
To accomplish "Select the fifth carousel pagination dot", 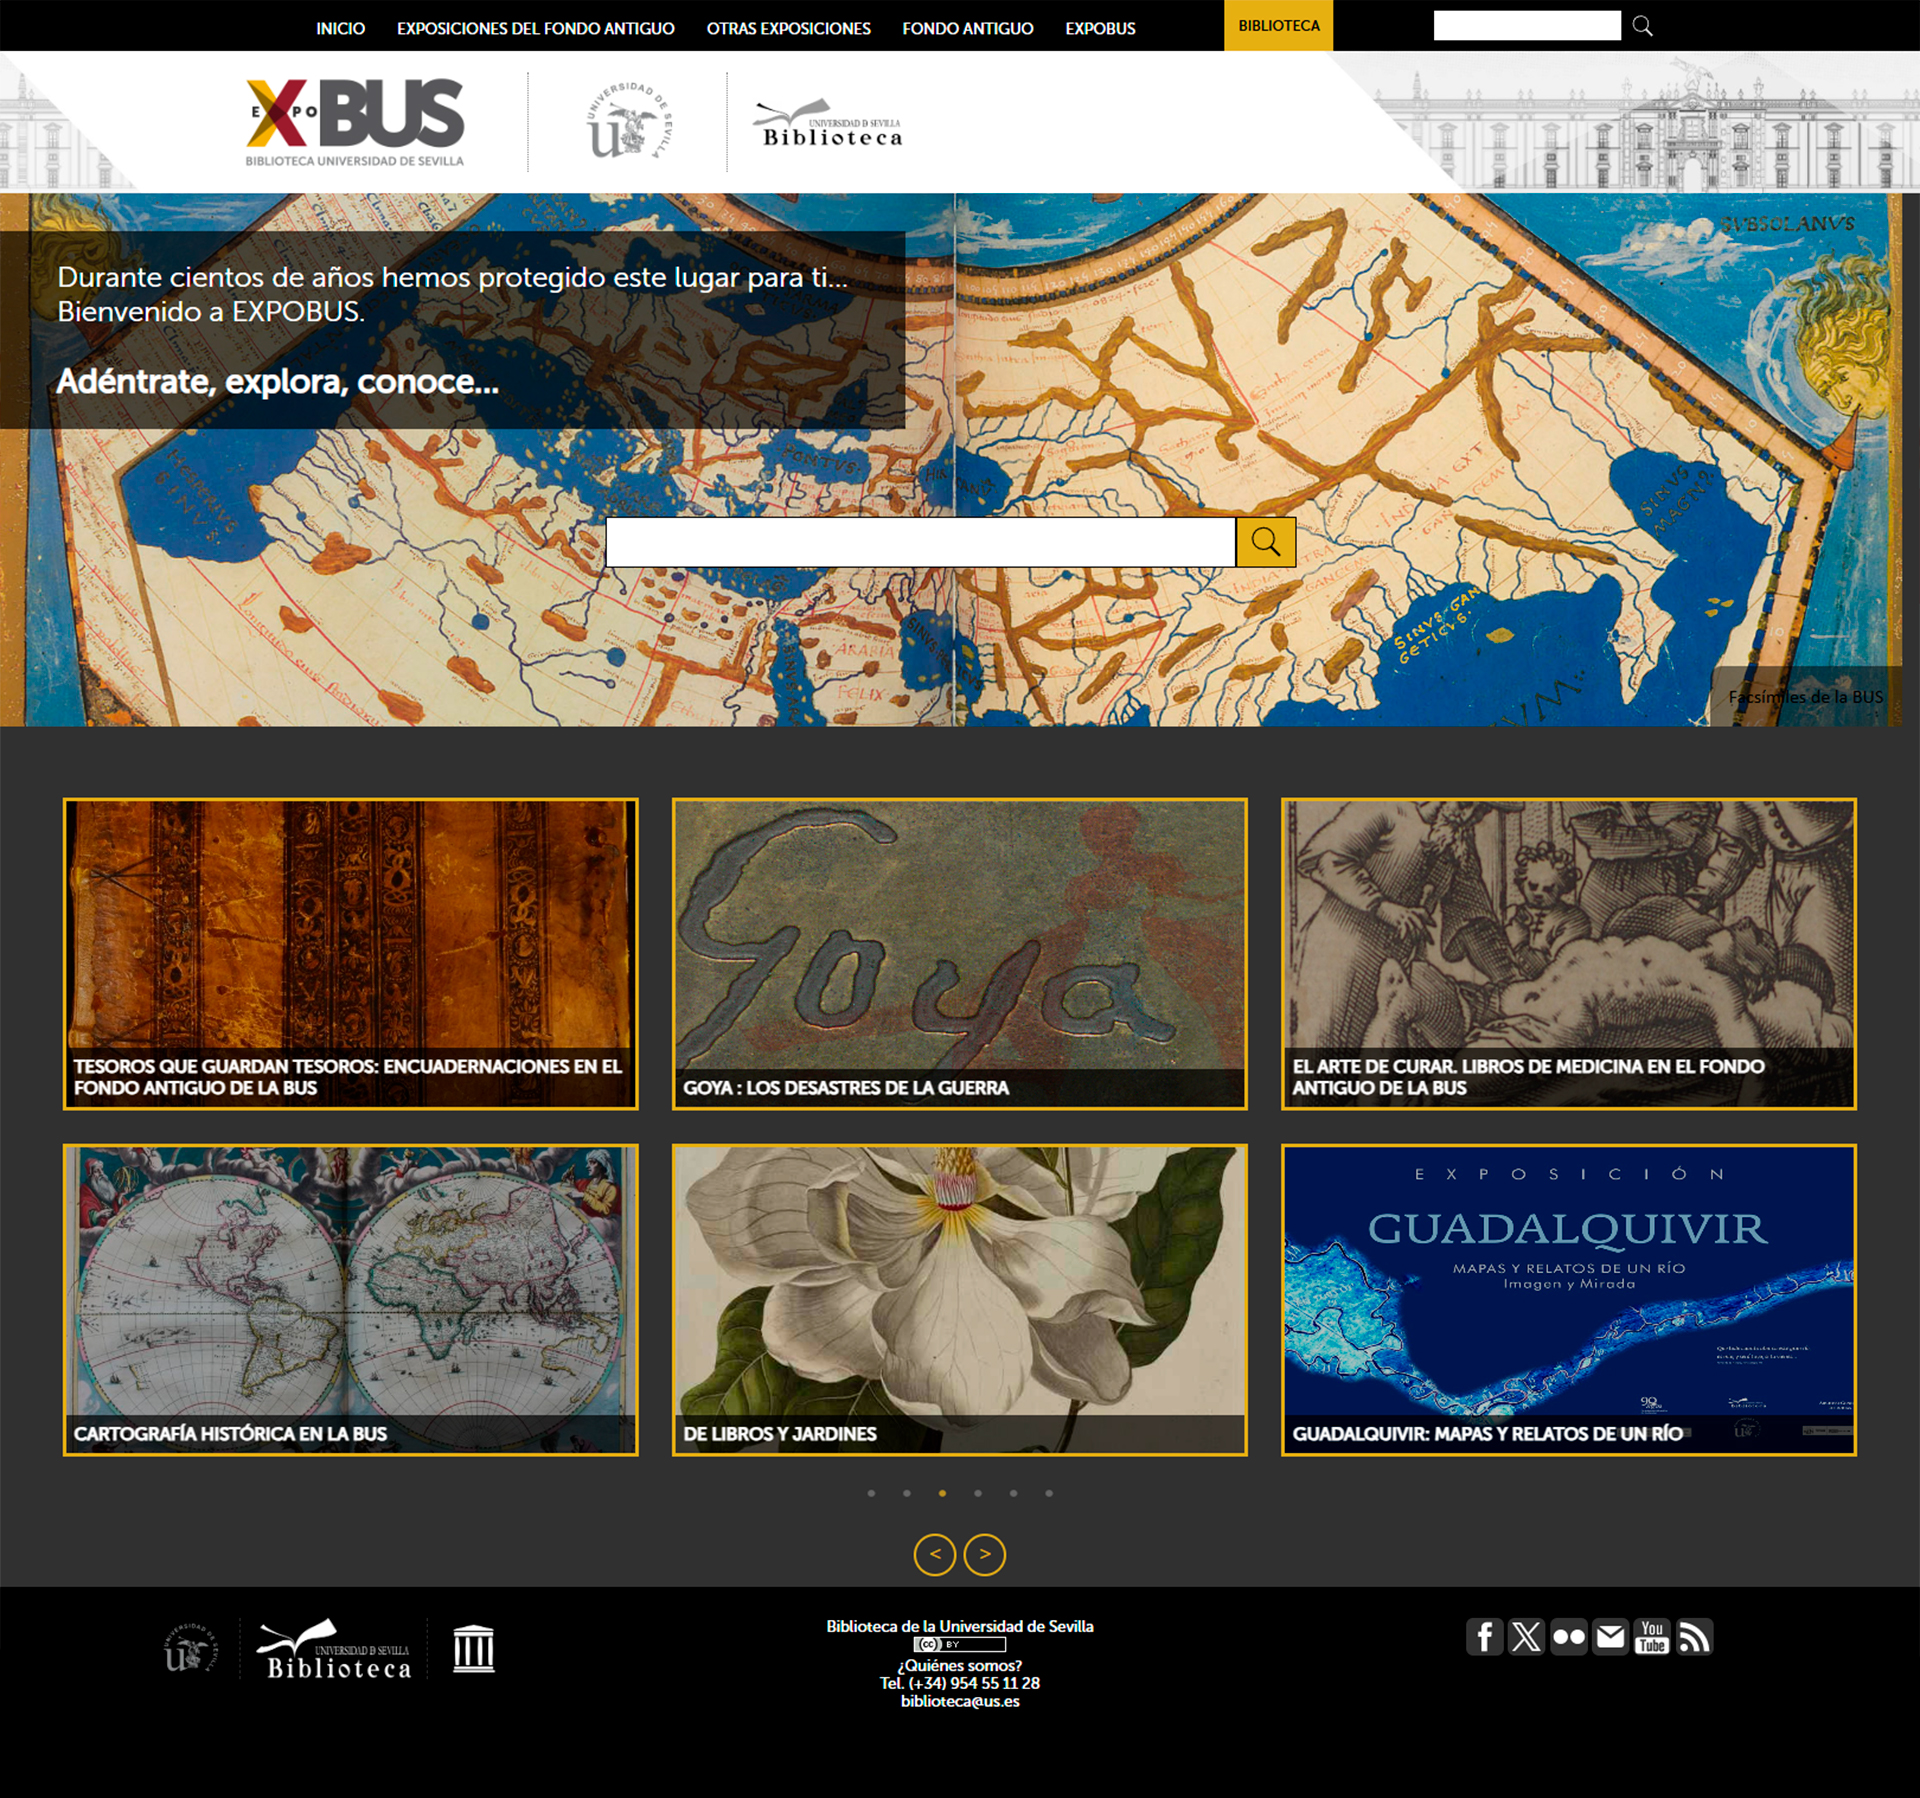I will click(x=1013, y=1493).
